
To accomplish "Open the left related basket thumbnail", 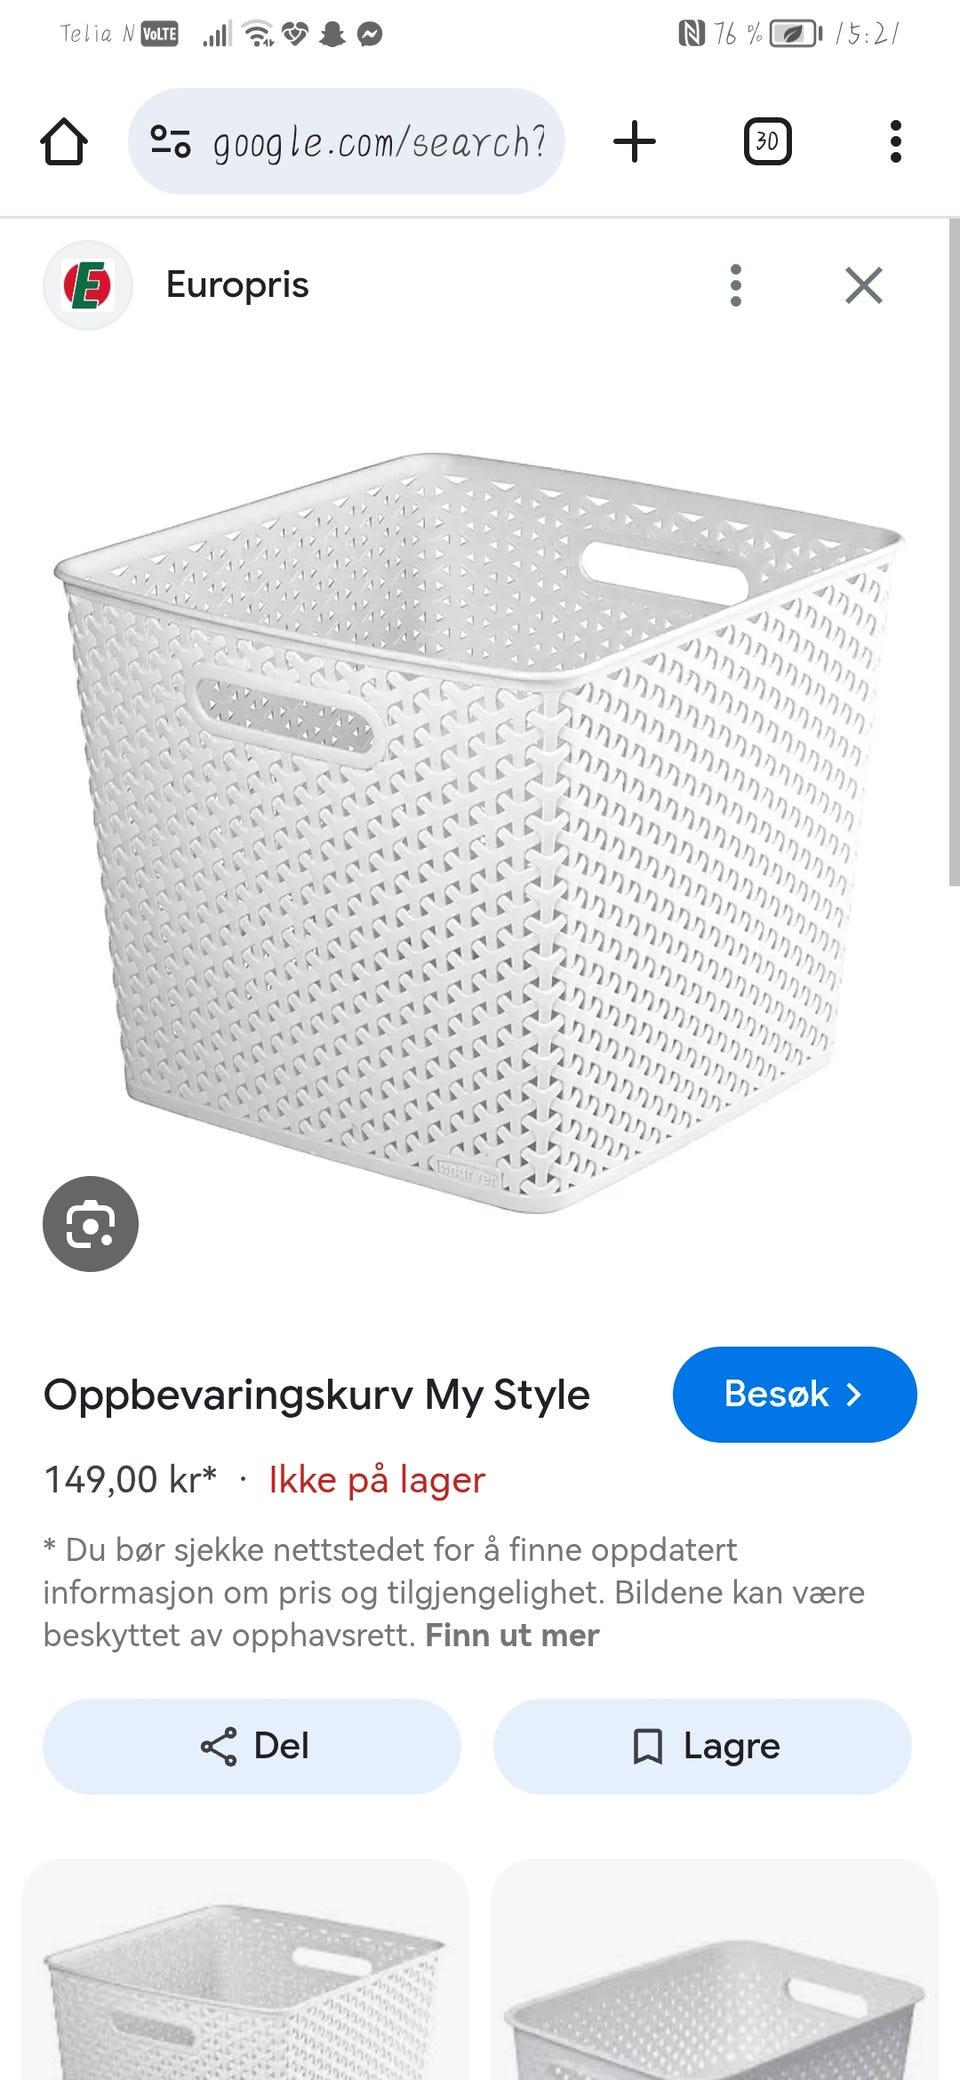I will 245,1969.
